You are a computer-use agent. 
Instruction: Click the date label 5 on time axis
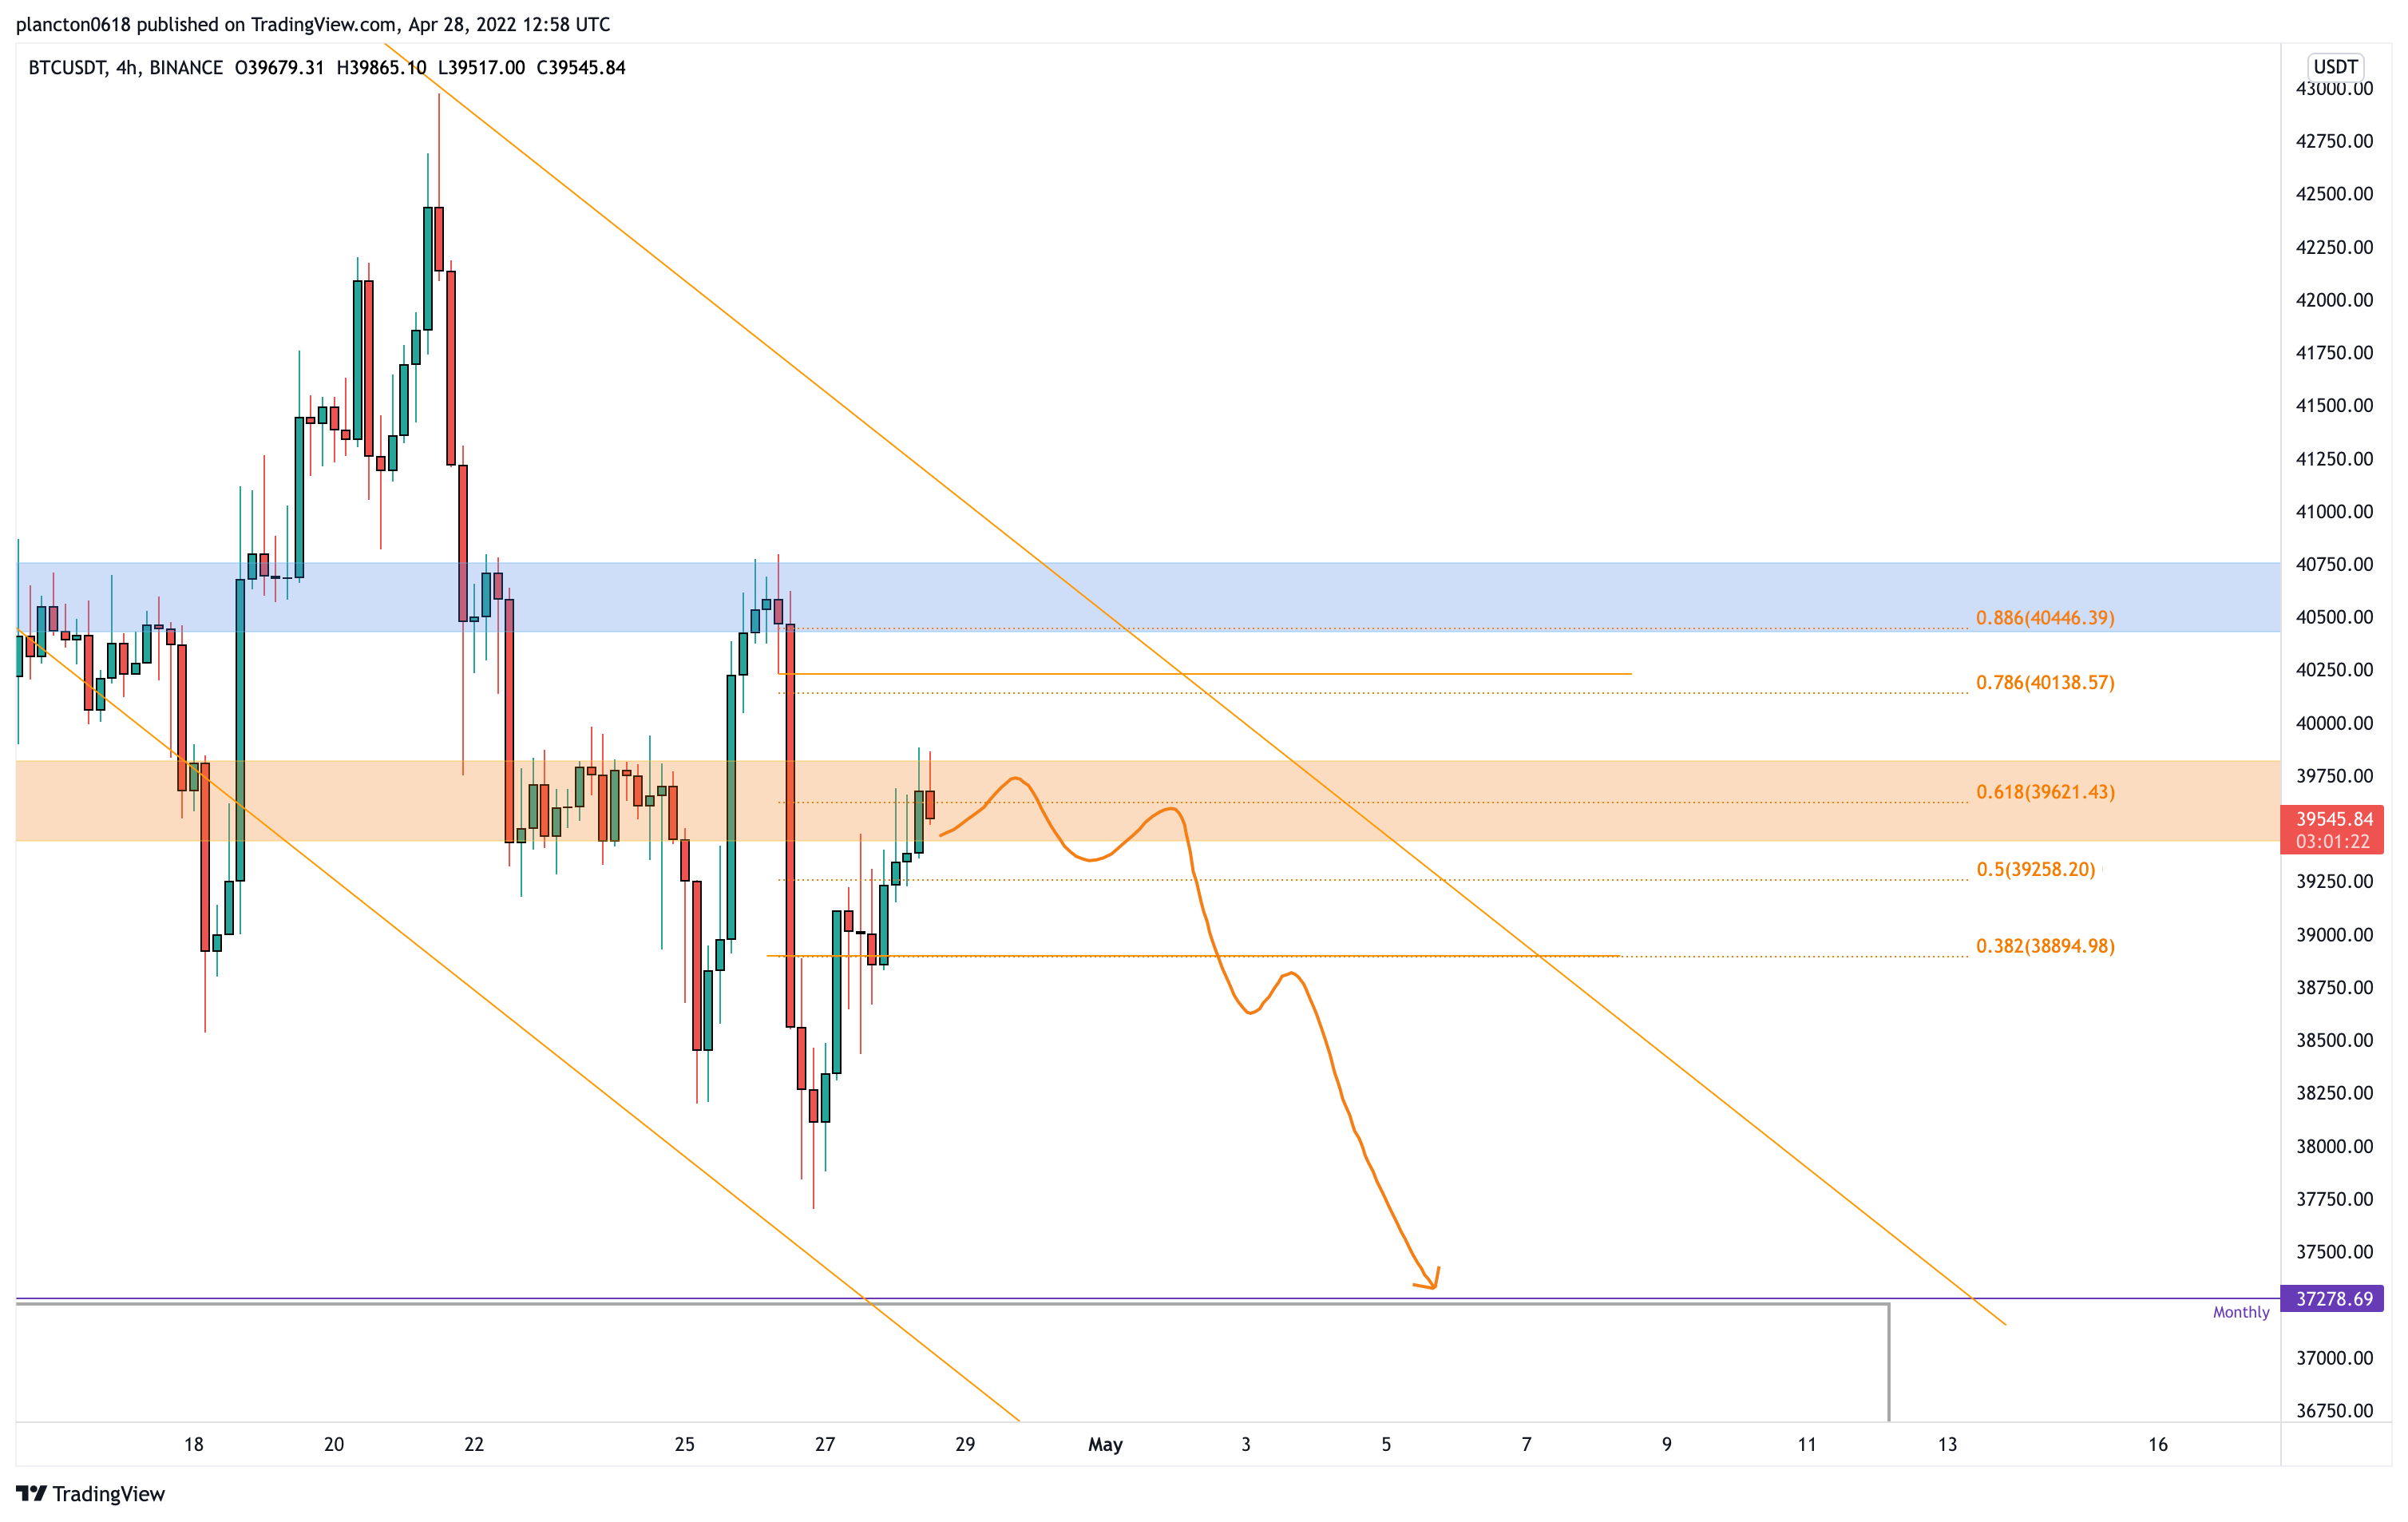pyautogui.click(x=1386, y=1444)
